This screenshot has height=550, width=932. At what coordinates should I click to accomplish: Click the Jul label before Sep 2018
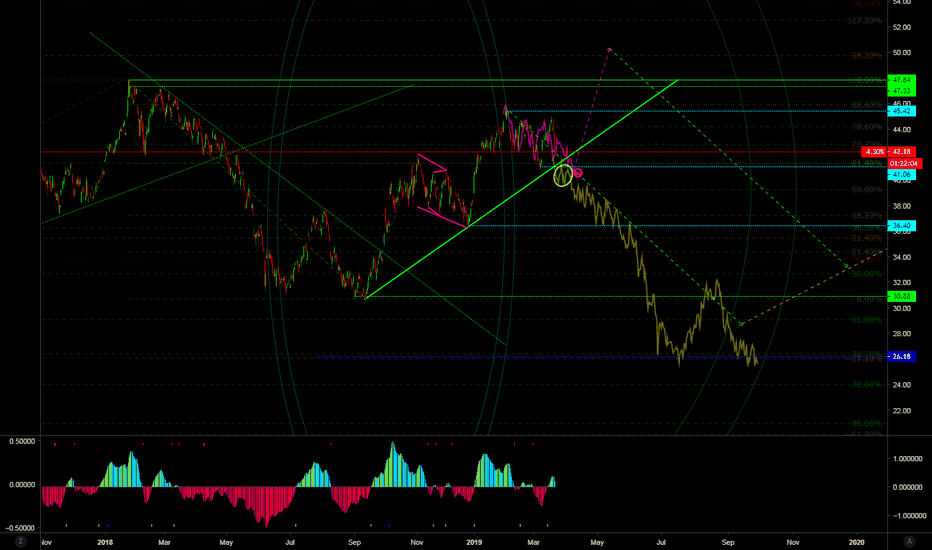click(x=290, y=542)
